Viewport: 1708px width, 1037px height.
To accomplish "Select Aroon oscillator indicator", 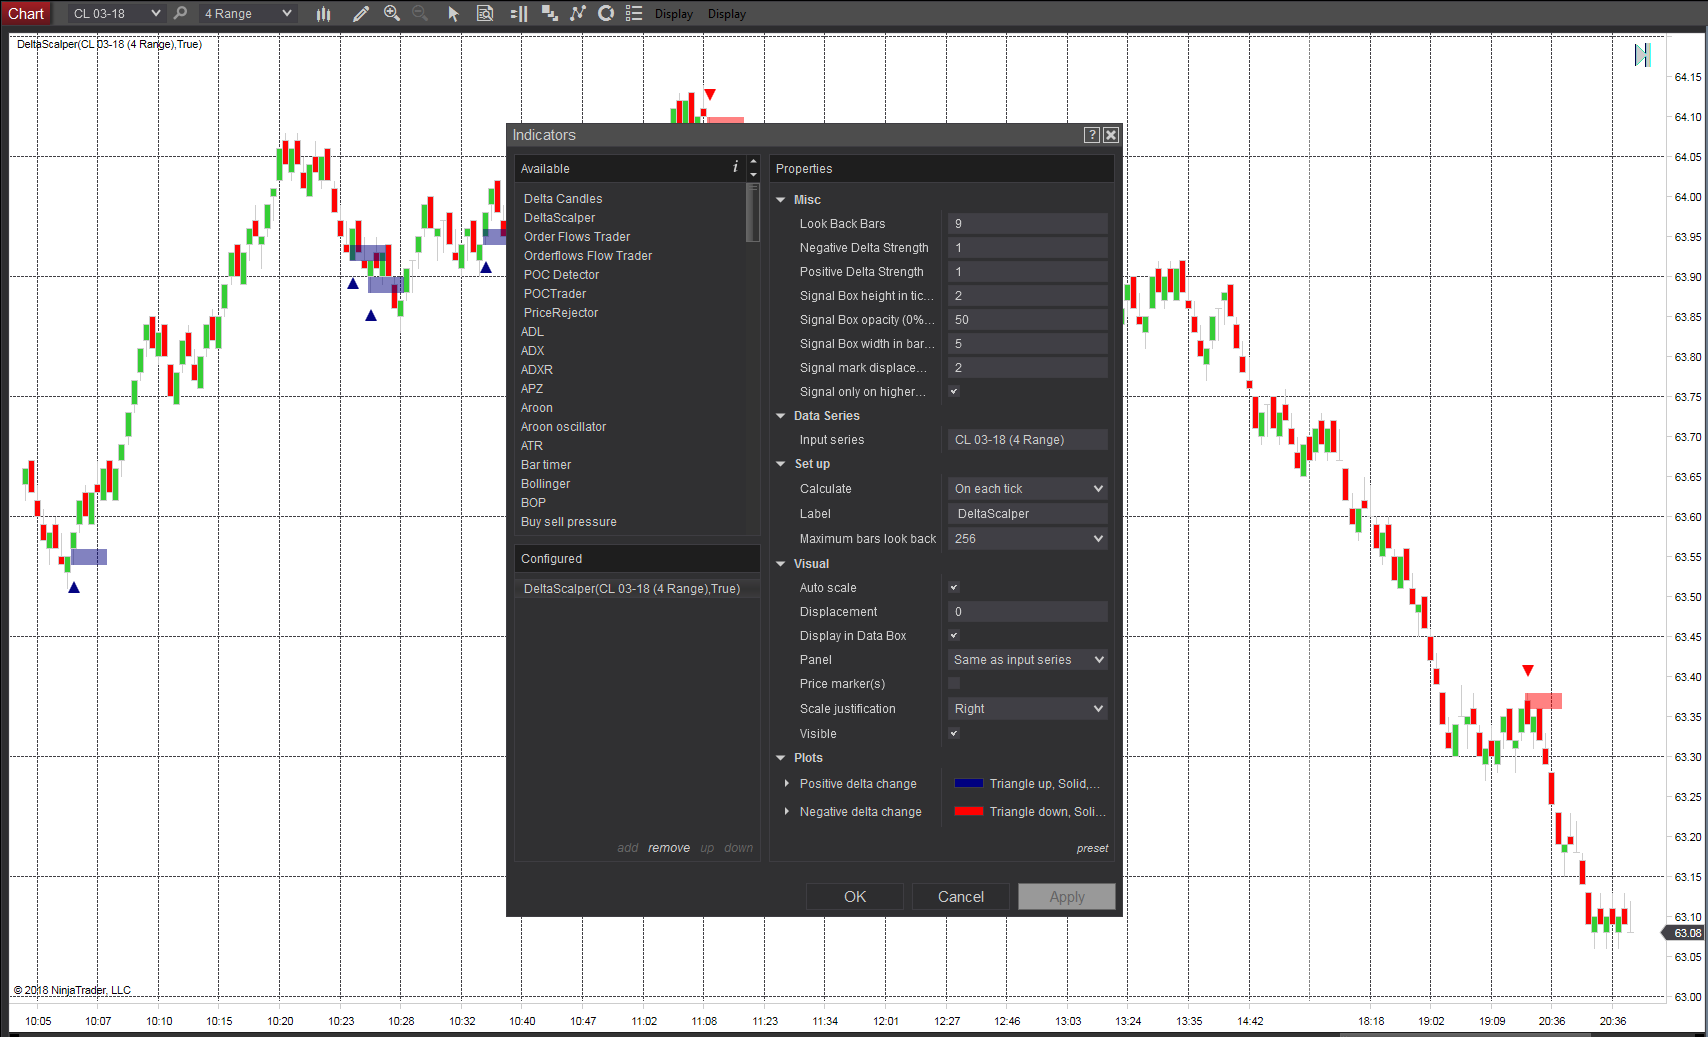I will tap(563, 427).
